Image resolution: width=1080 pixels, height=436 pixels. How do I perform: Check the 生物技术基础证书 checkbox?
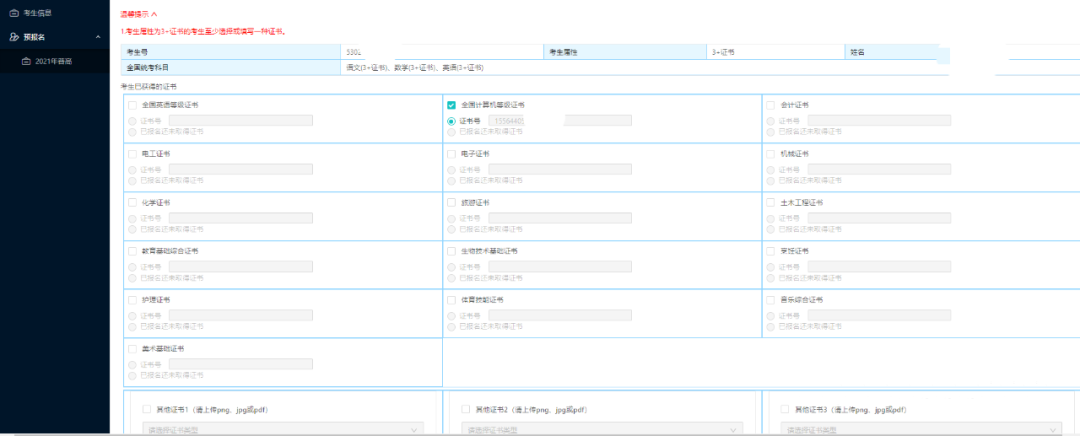pos(451,251)
